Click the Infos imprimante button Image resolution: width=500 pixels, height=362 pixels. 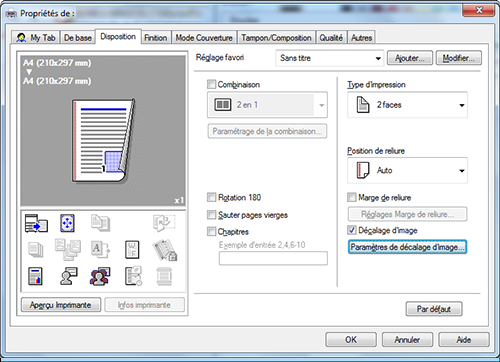(x=144, y=305)
